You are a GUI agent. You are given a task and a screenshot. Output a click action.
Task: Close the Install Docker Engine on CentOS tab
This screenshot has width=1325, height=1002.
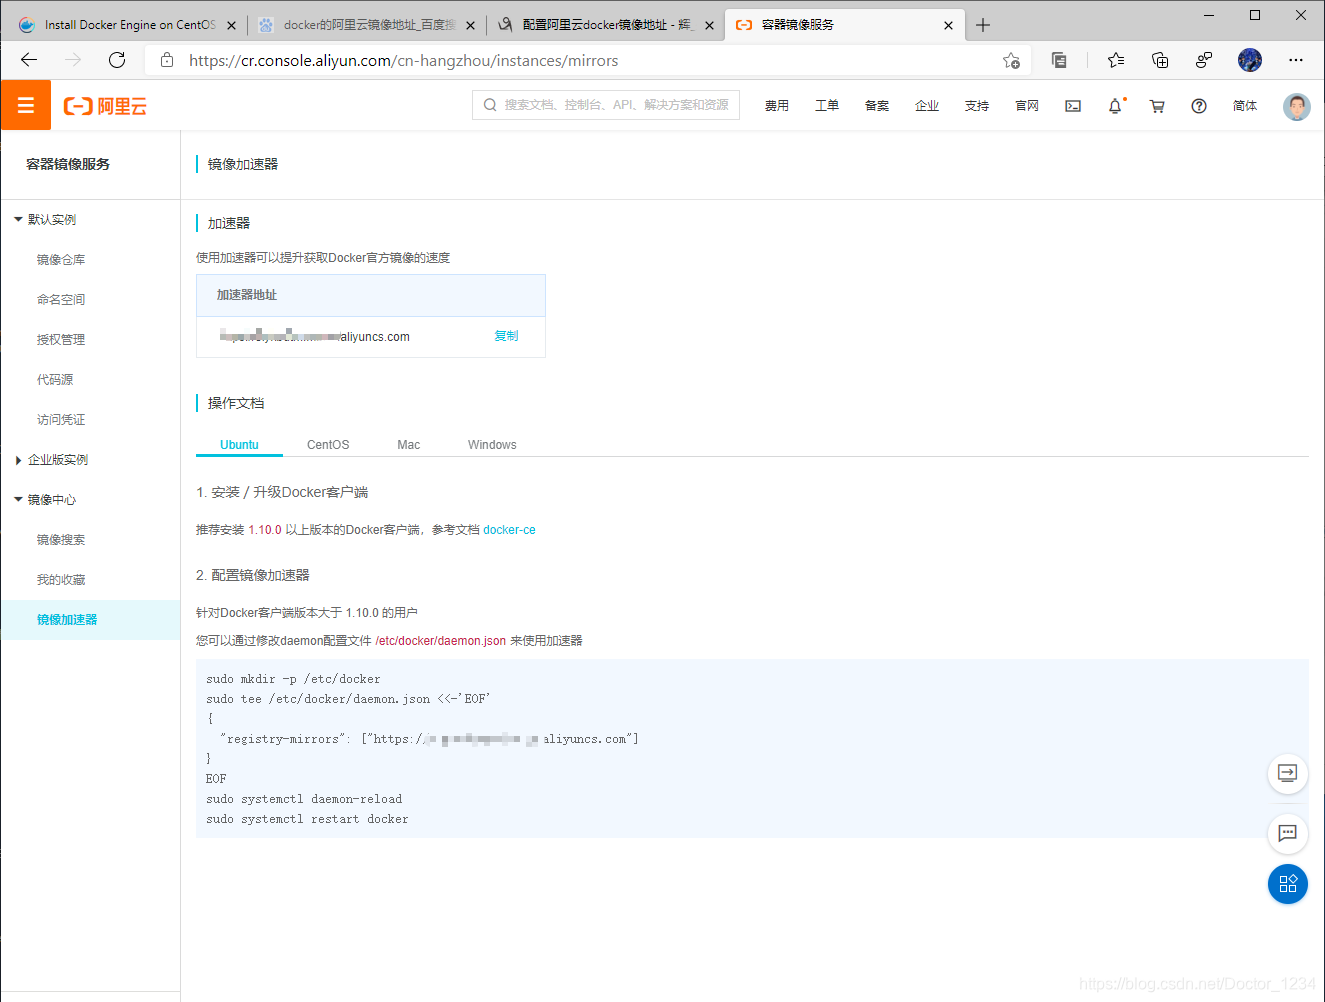click(231, 25)
